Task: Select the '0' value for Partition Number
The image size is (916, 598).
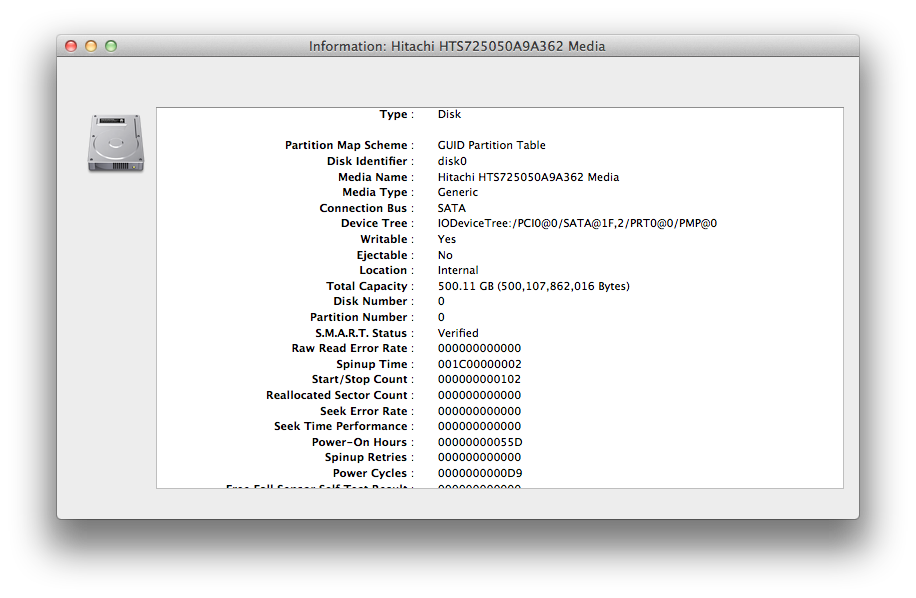Action: (x=441, y=317)
